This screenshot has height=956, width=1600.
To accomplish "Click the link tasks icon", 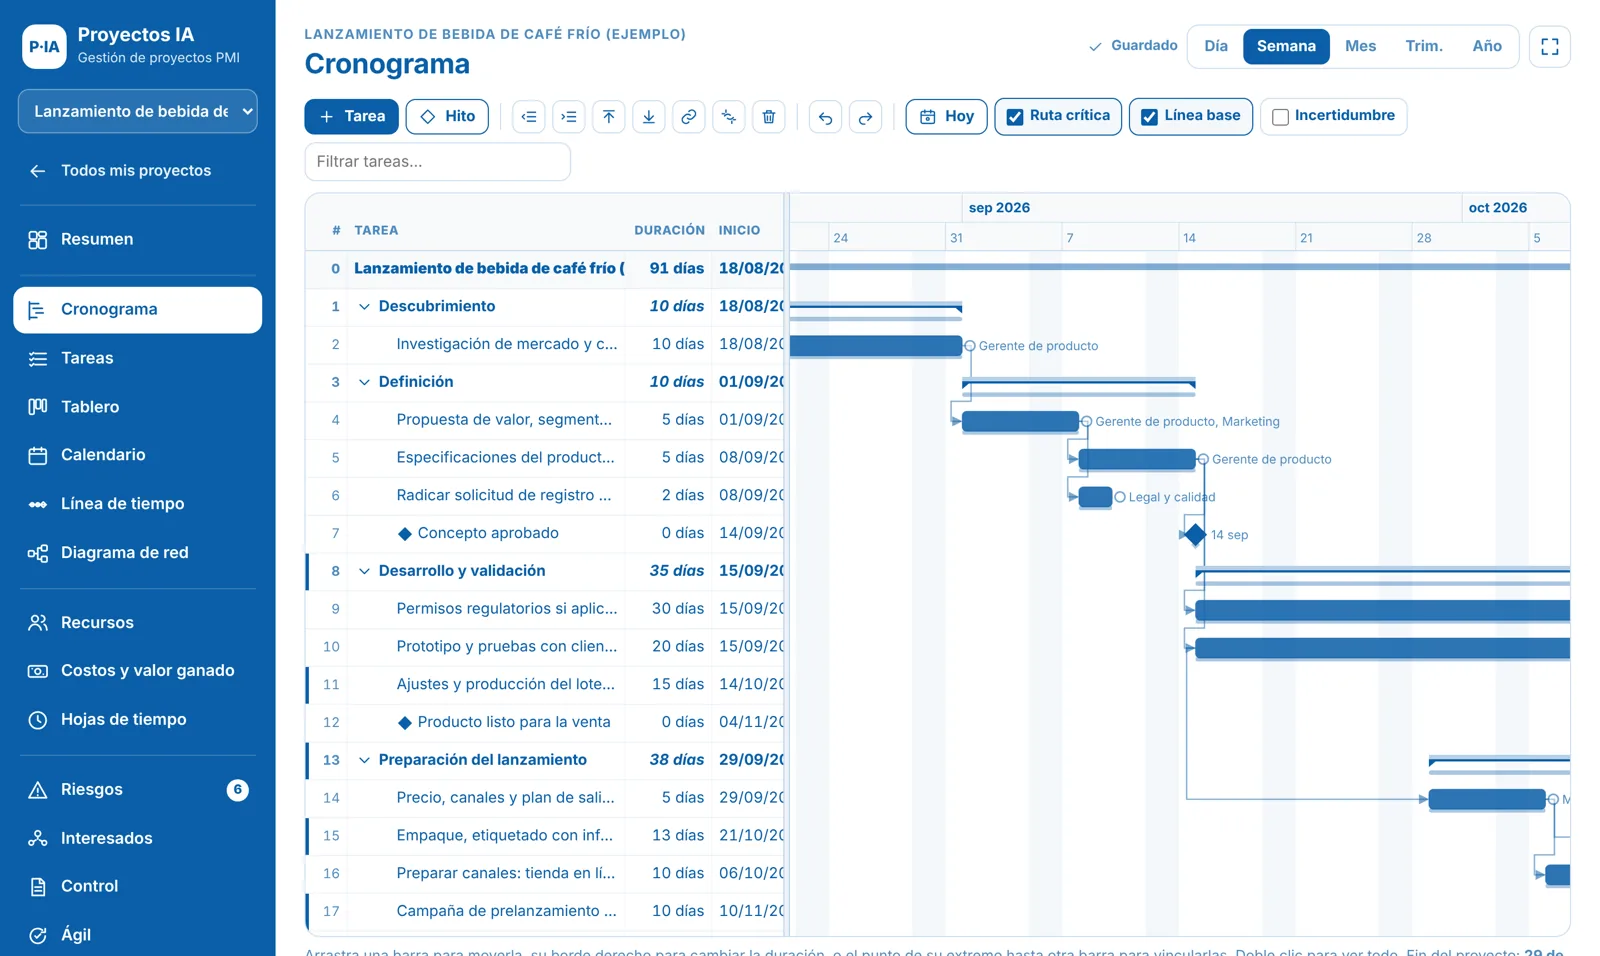I will (689, 117).
